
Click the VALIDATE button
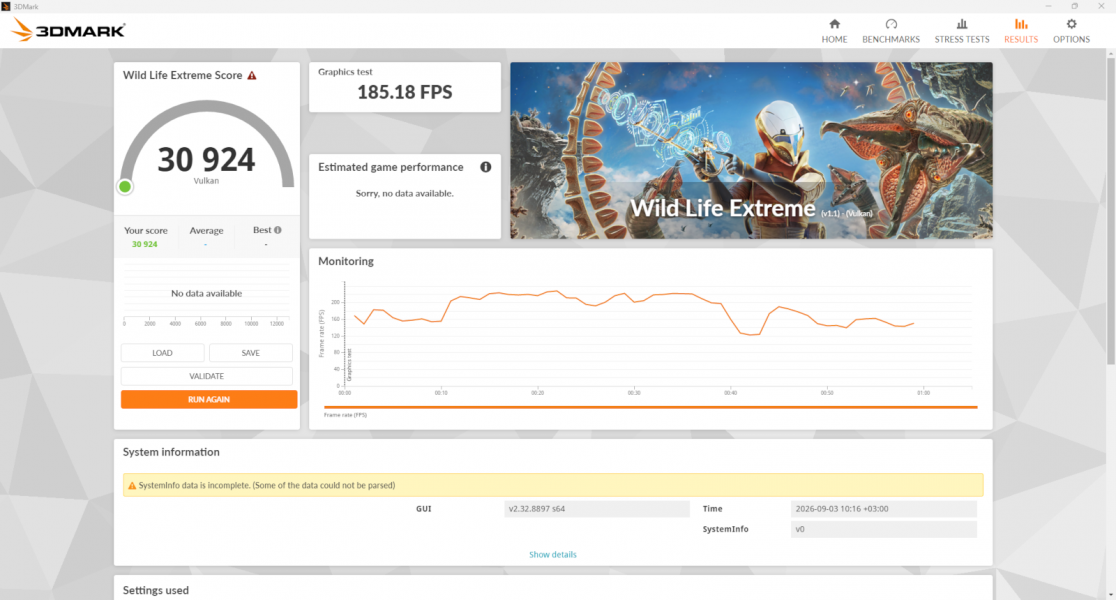206,376
